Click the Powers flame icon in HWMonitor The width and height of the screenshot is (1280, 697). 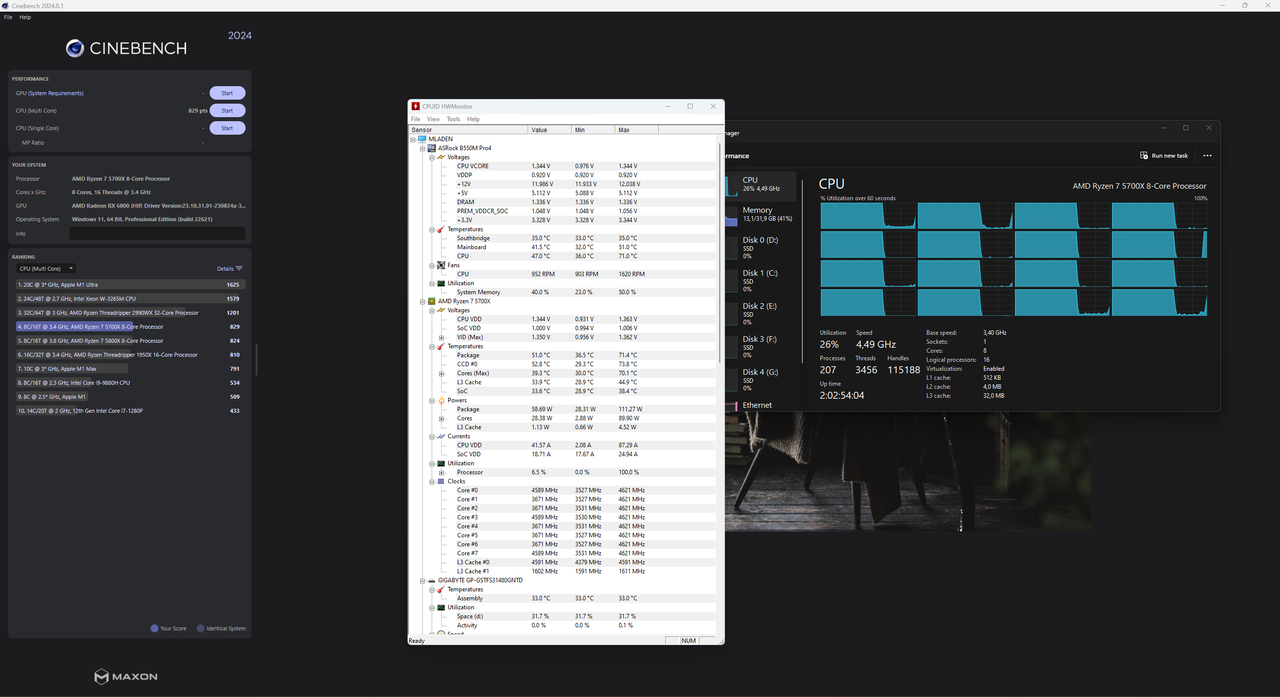(441, 400)
